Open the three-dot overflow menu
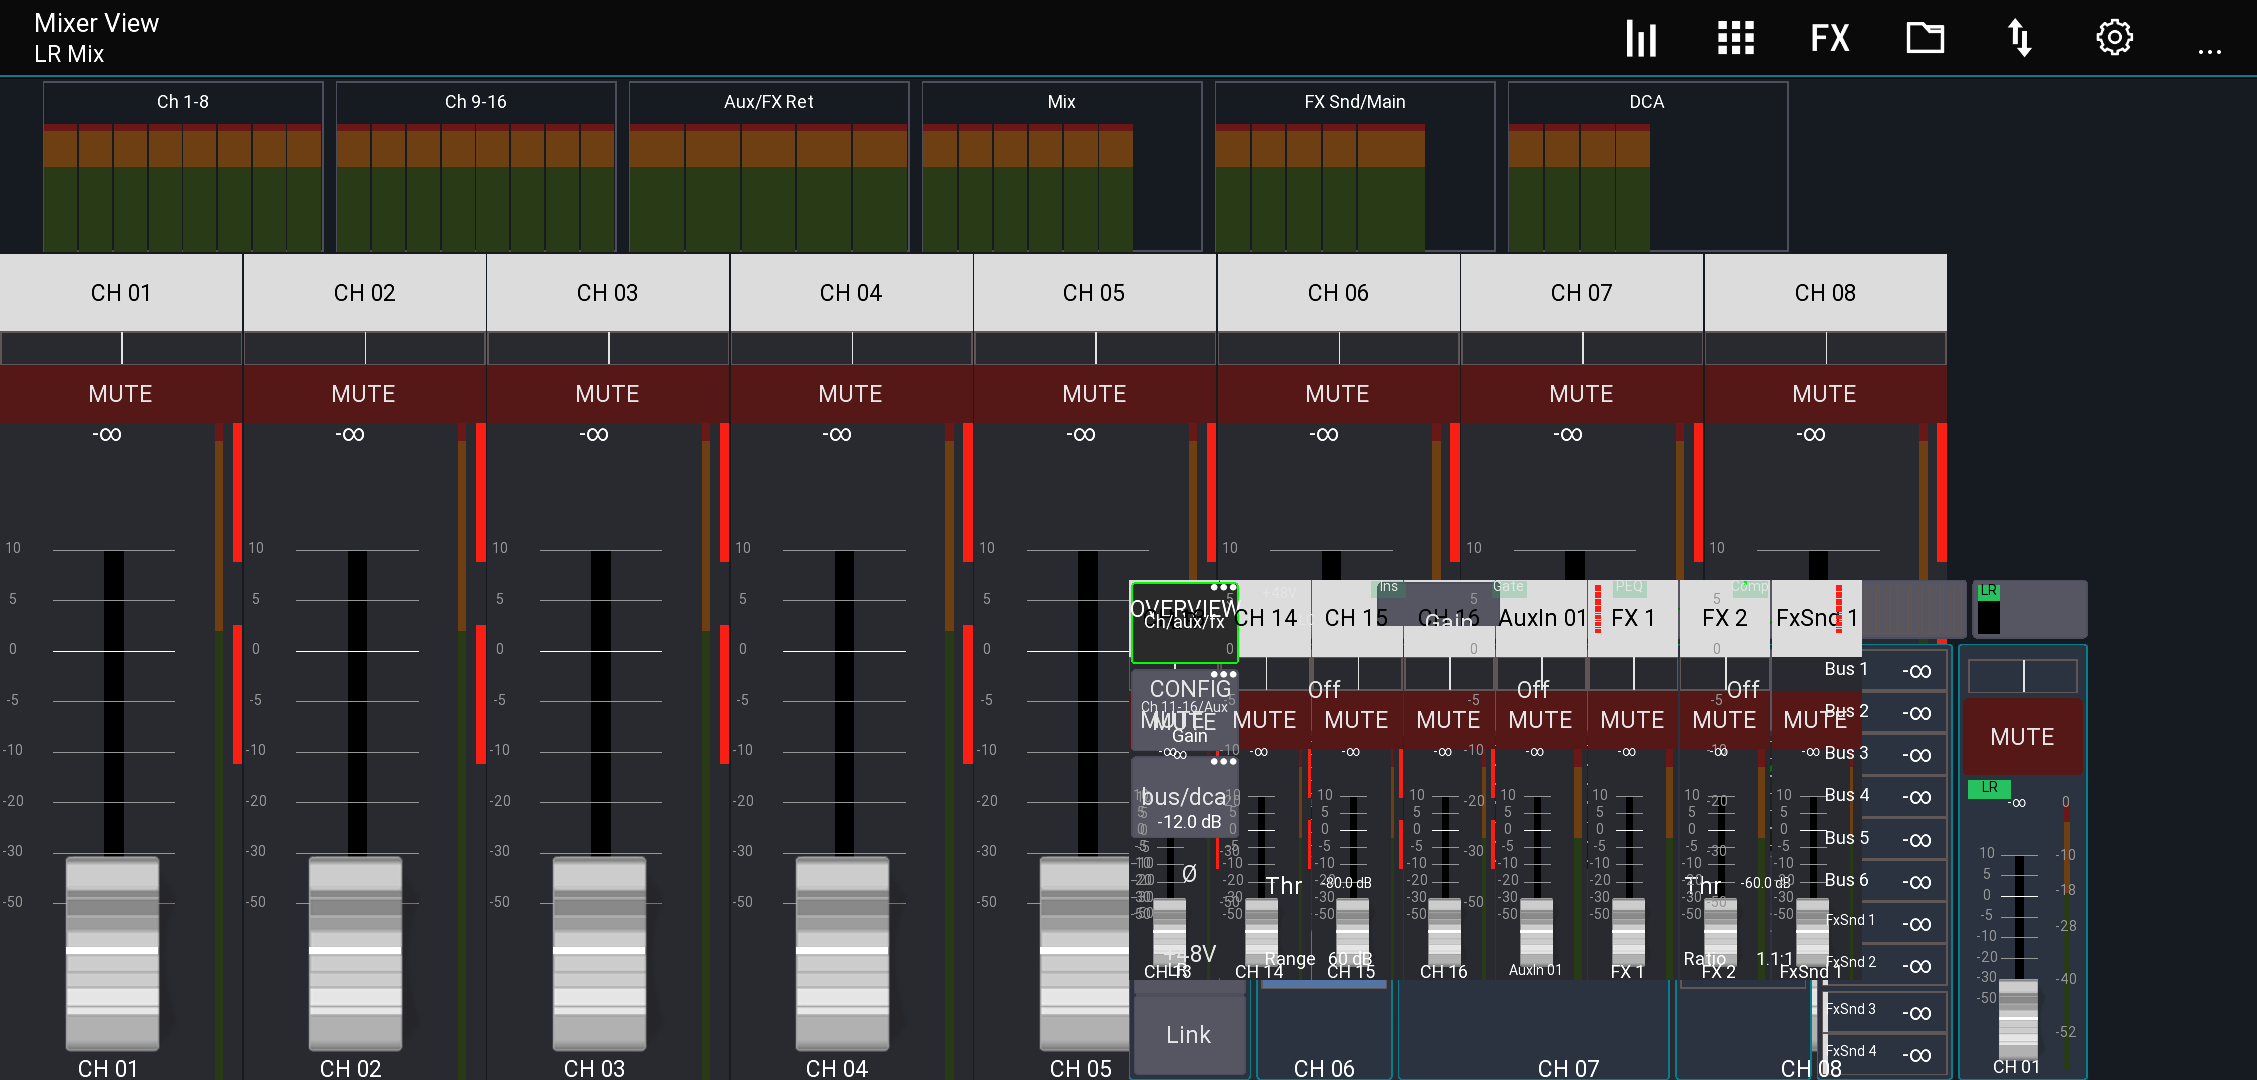The image size is (2257, 1080). coord(2209,50)
